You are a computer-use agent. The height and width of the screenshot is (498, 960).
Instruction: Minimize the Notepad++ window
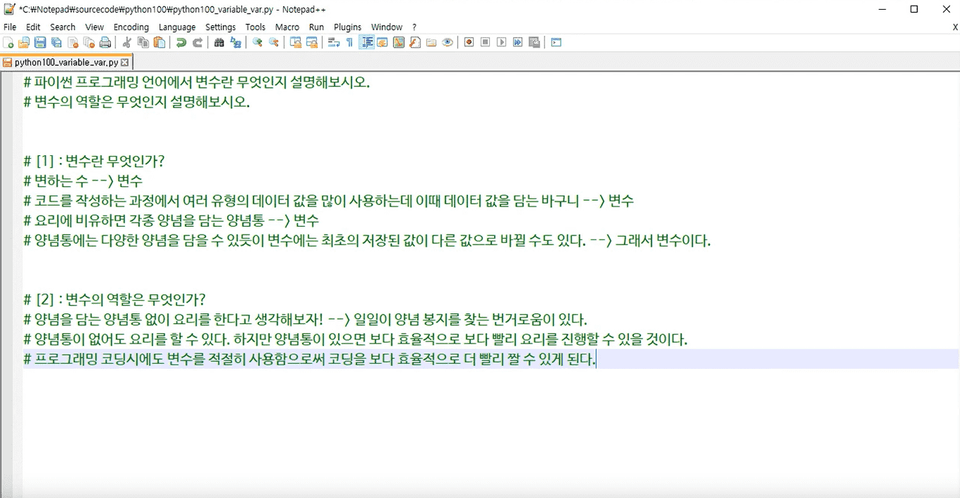coord(882,9)
